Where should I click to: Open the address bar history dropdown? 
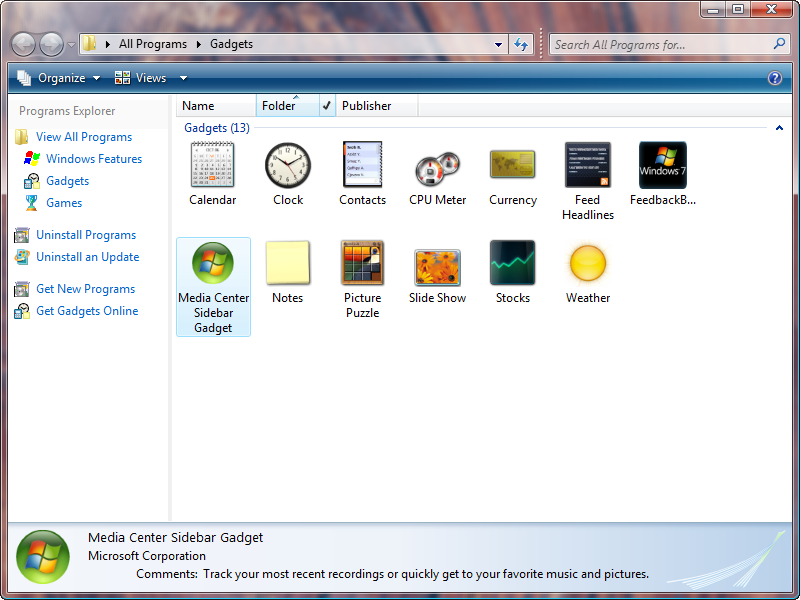[498, 44]
